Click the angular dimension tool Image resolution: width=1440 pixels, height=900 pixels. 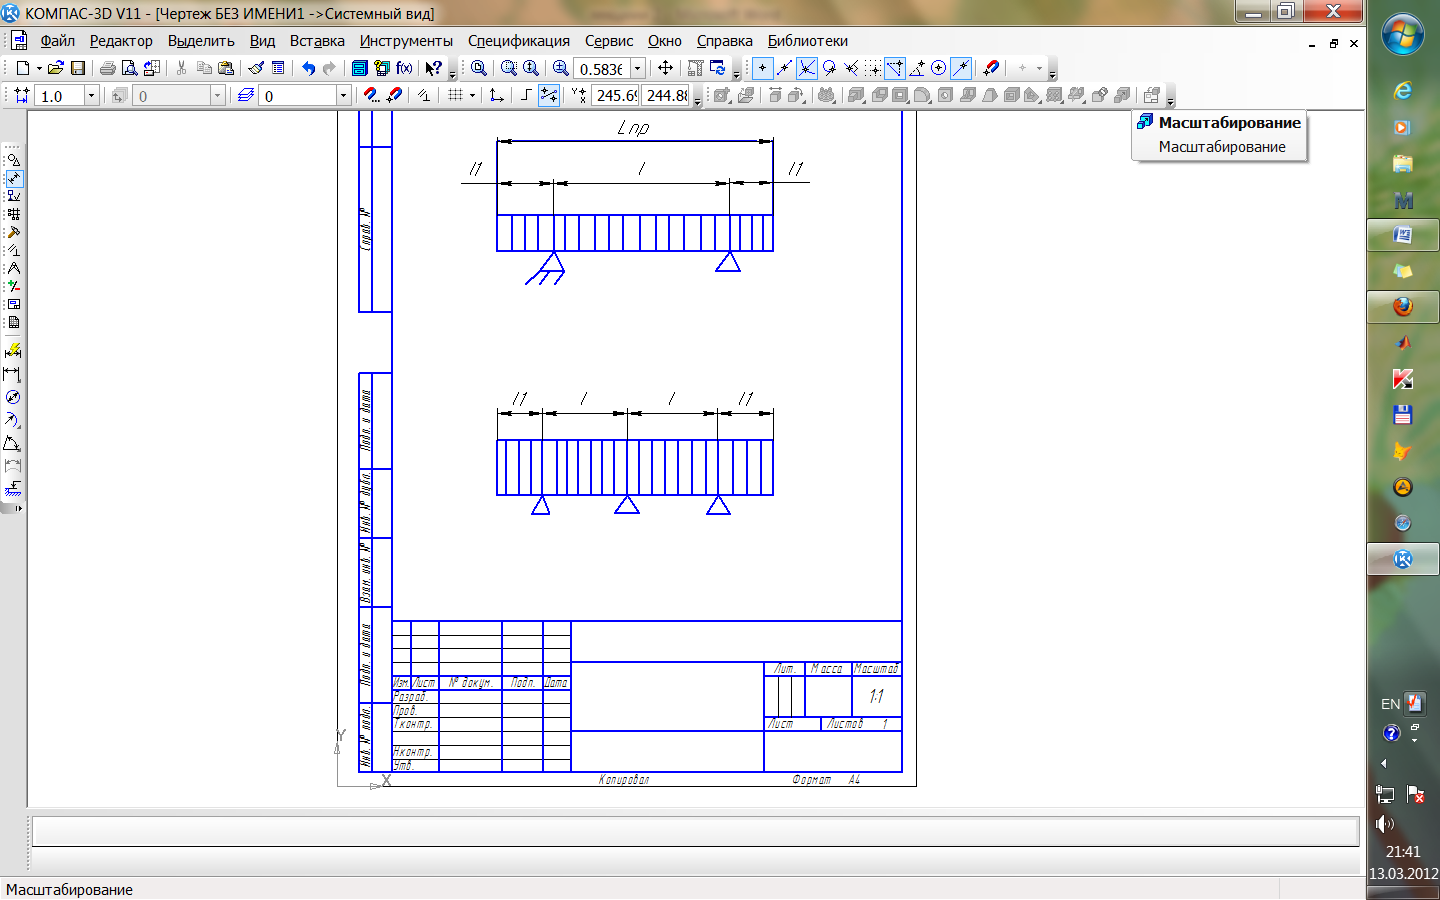click(12, 443)
